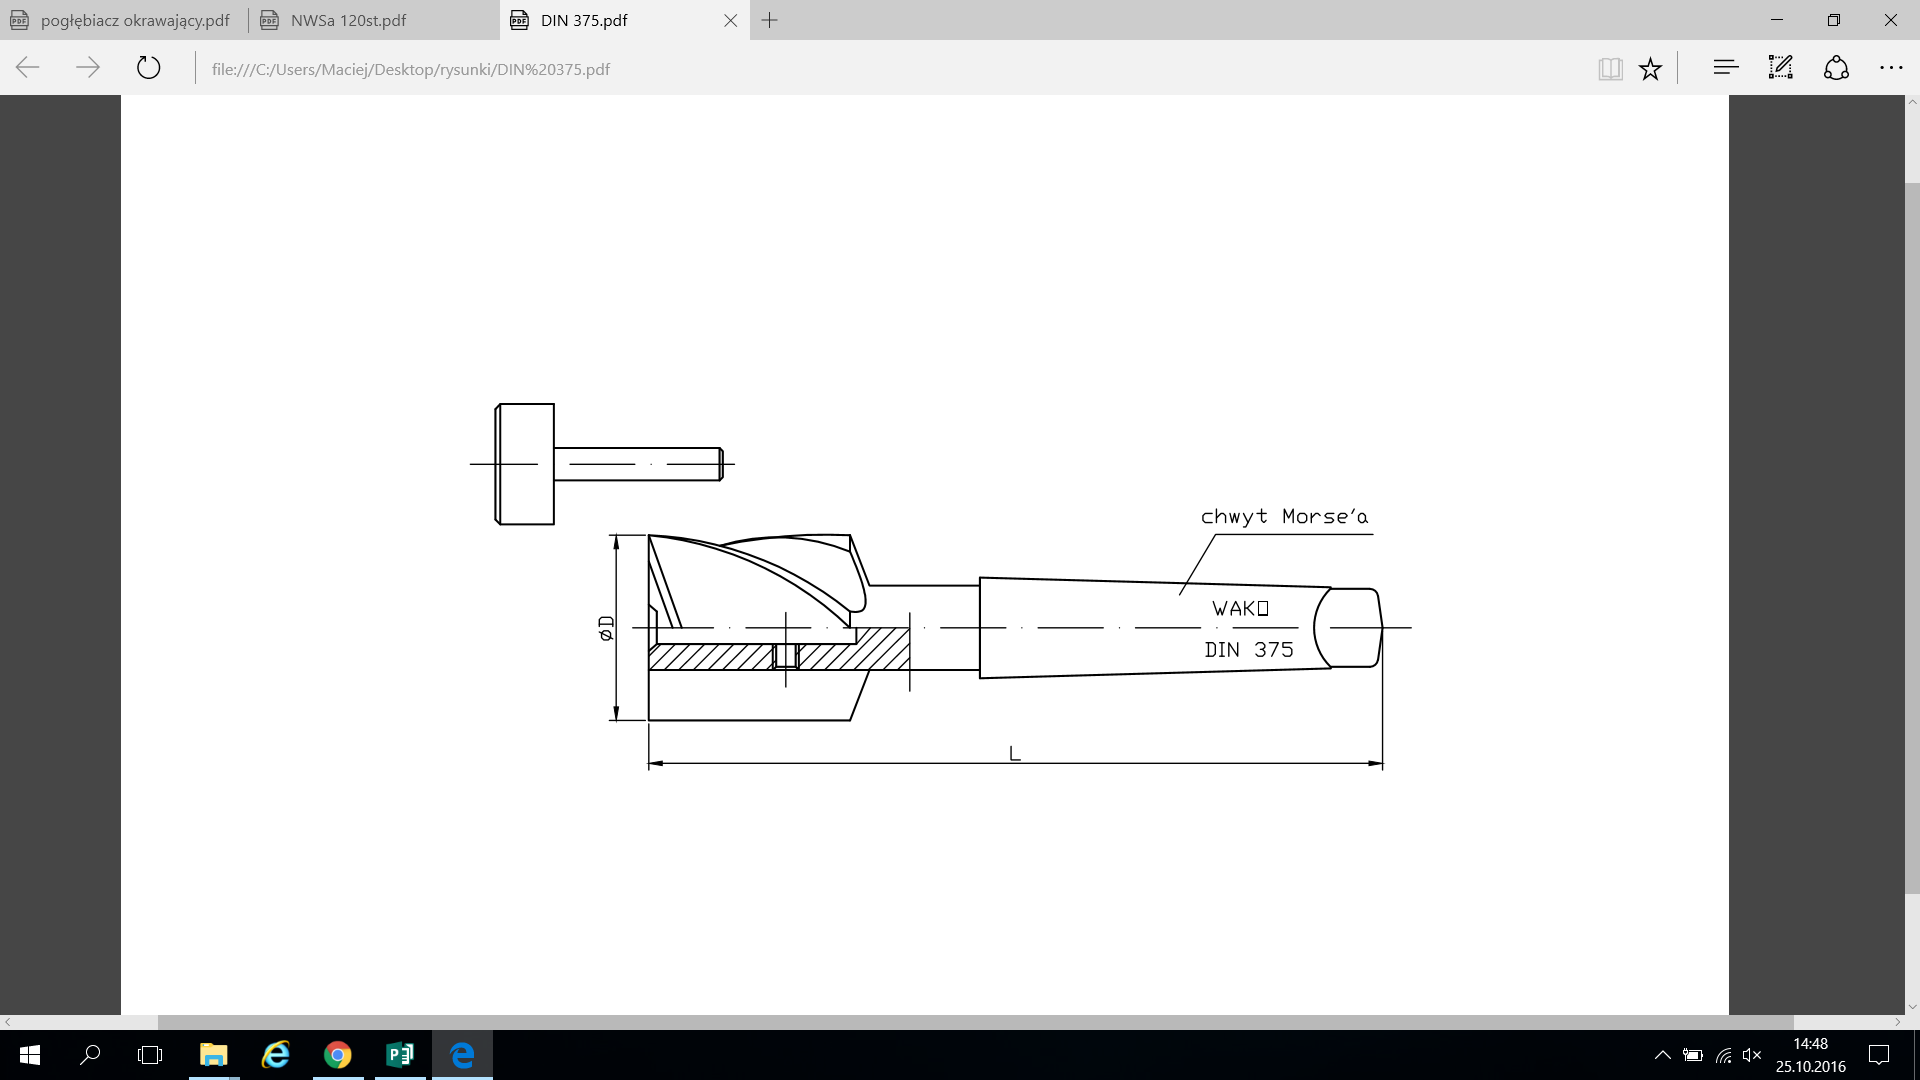Open the Wi-Fi network flyout
Viewport: 1920px width, 1080px height.
1723,1055
